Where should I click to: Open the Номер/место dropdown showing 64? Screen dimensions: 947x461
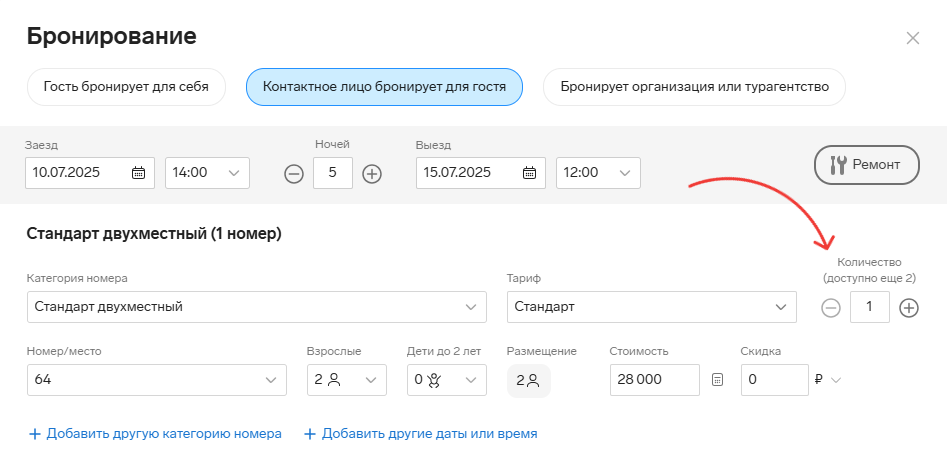(157, 380)
